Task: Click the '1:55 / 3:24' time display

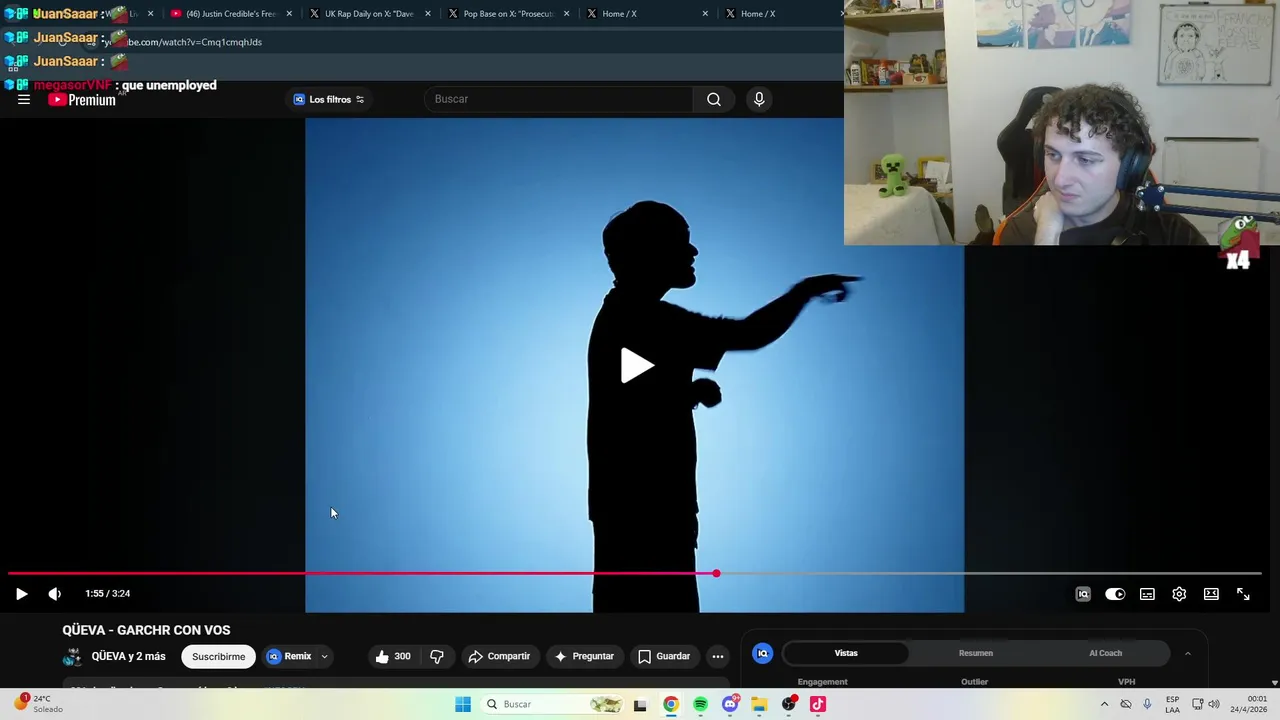Action: click(x=108, y=594)
